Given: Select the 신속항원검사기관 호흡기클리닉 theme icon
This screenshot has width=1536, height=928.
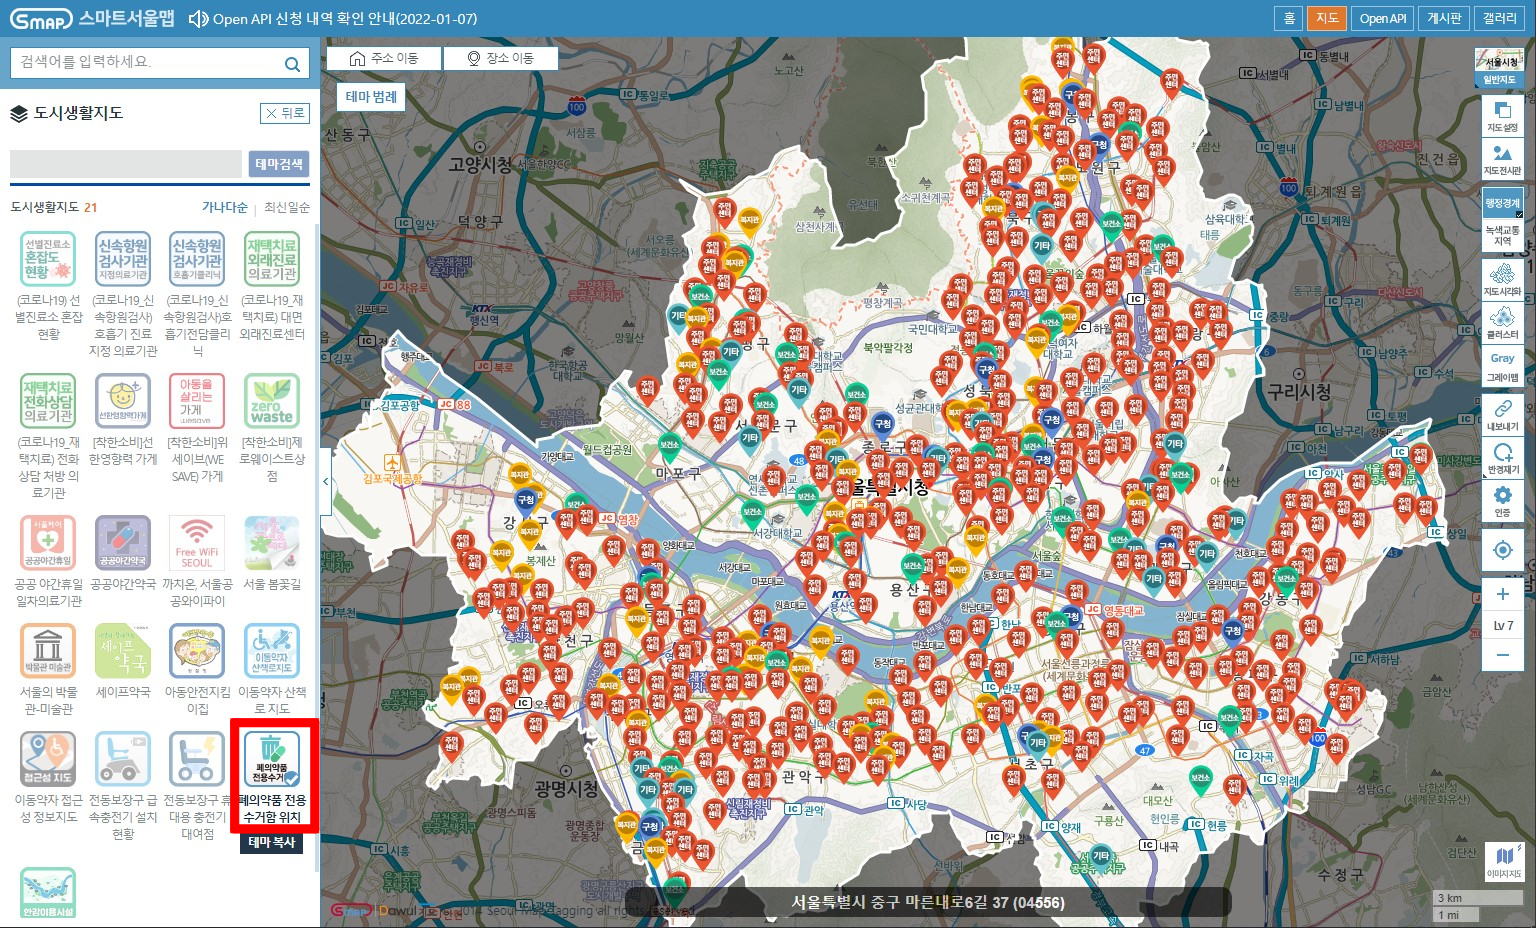Looking at the screenshot, I should pos(197,259).
